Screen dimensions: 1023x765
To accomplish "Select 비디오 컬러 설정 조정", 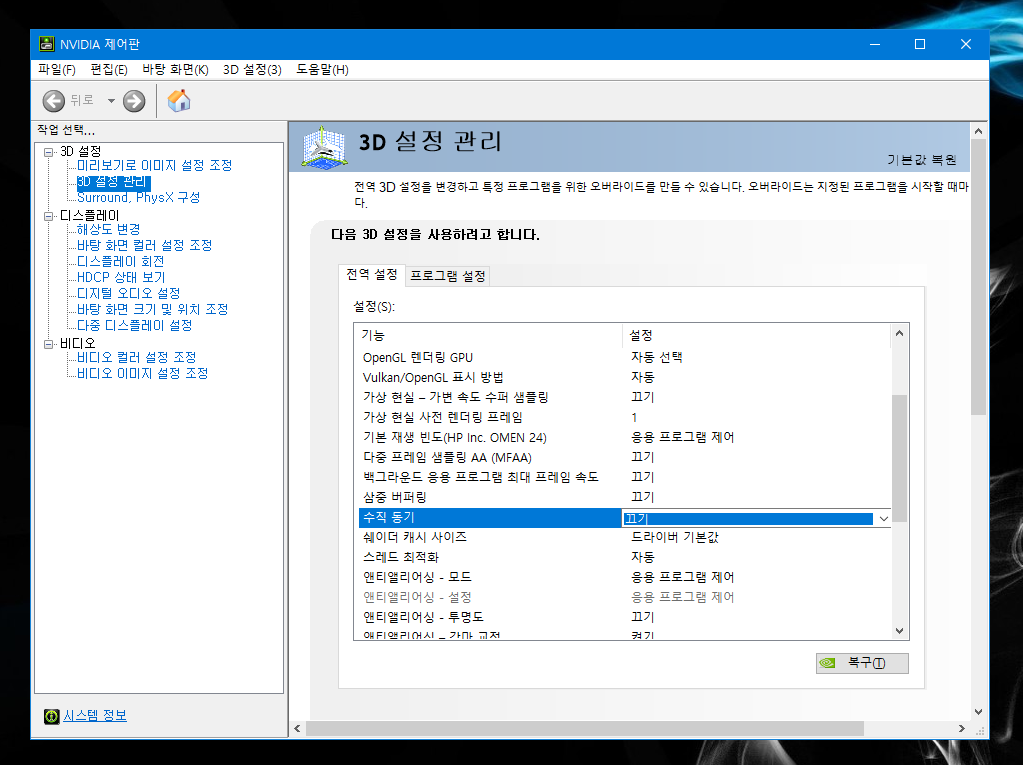I will (136, 357).
